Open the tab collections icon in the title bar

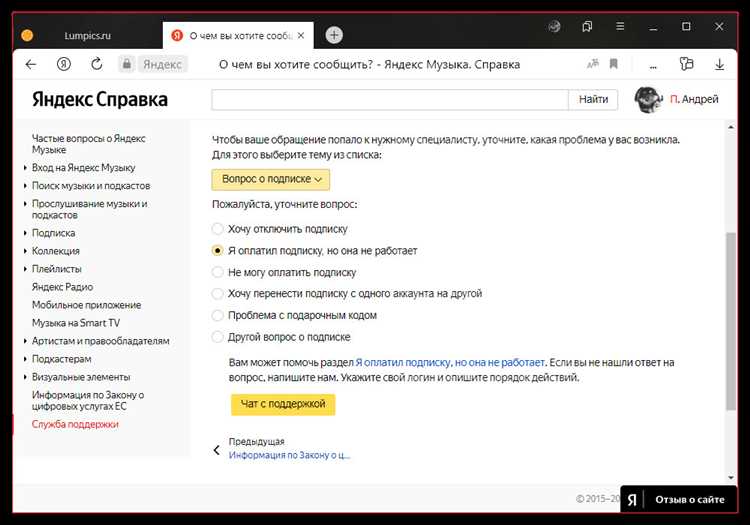click(x=587, y=26)
